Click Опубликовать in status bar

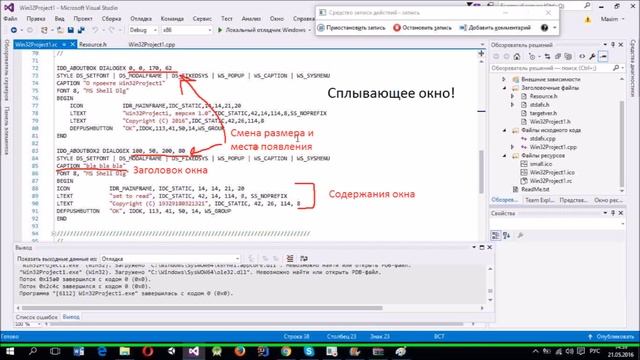(x=611, y=336)
